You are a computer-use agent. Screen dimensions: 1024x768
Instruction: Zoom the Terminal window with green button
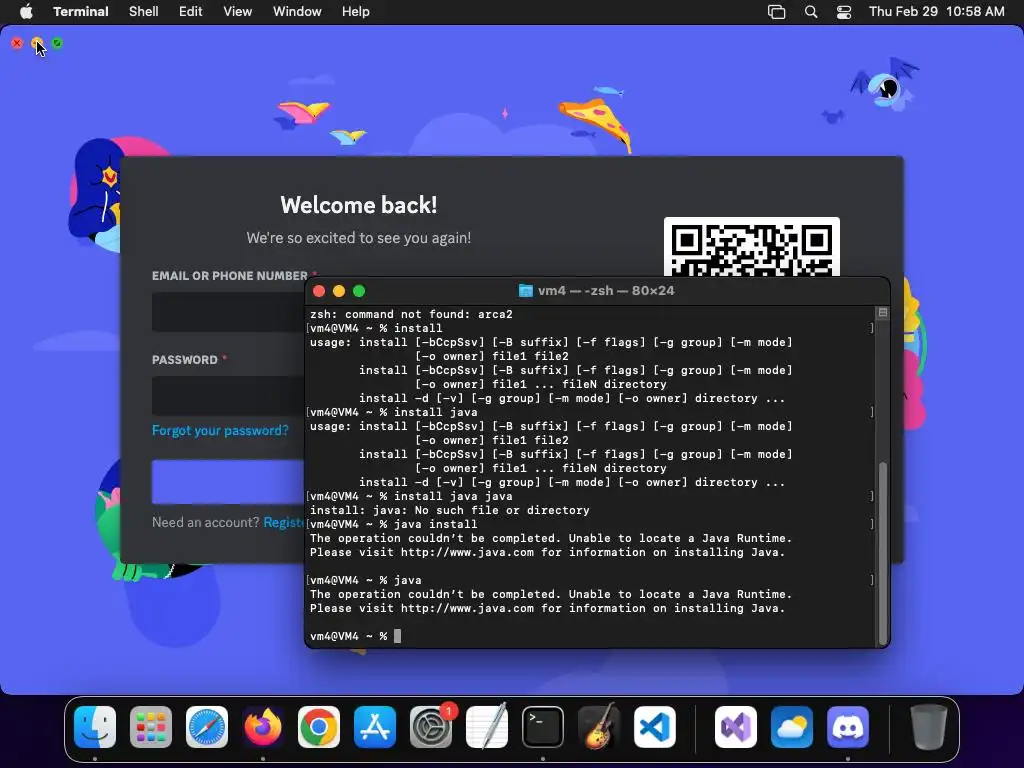point(359,291)
